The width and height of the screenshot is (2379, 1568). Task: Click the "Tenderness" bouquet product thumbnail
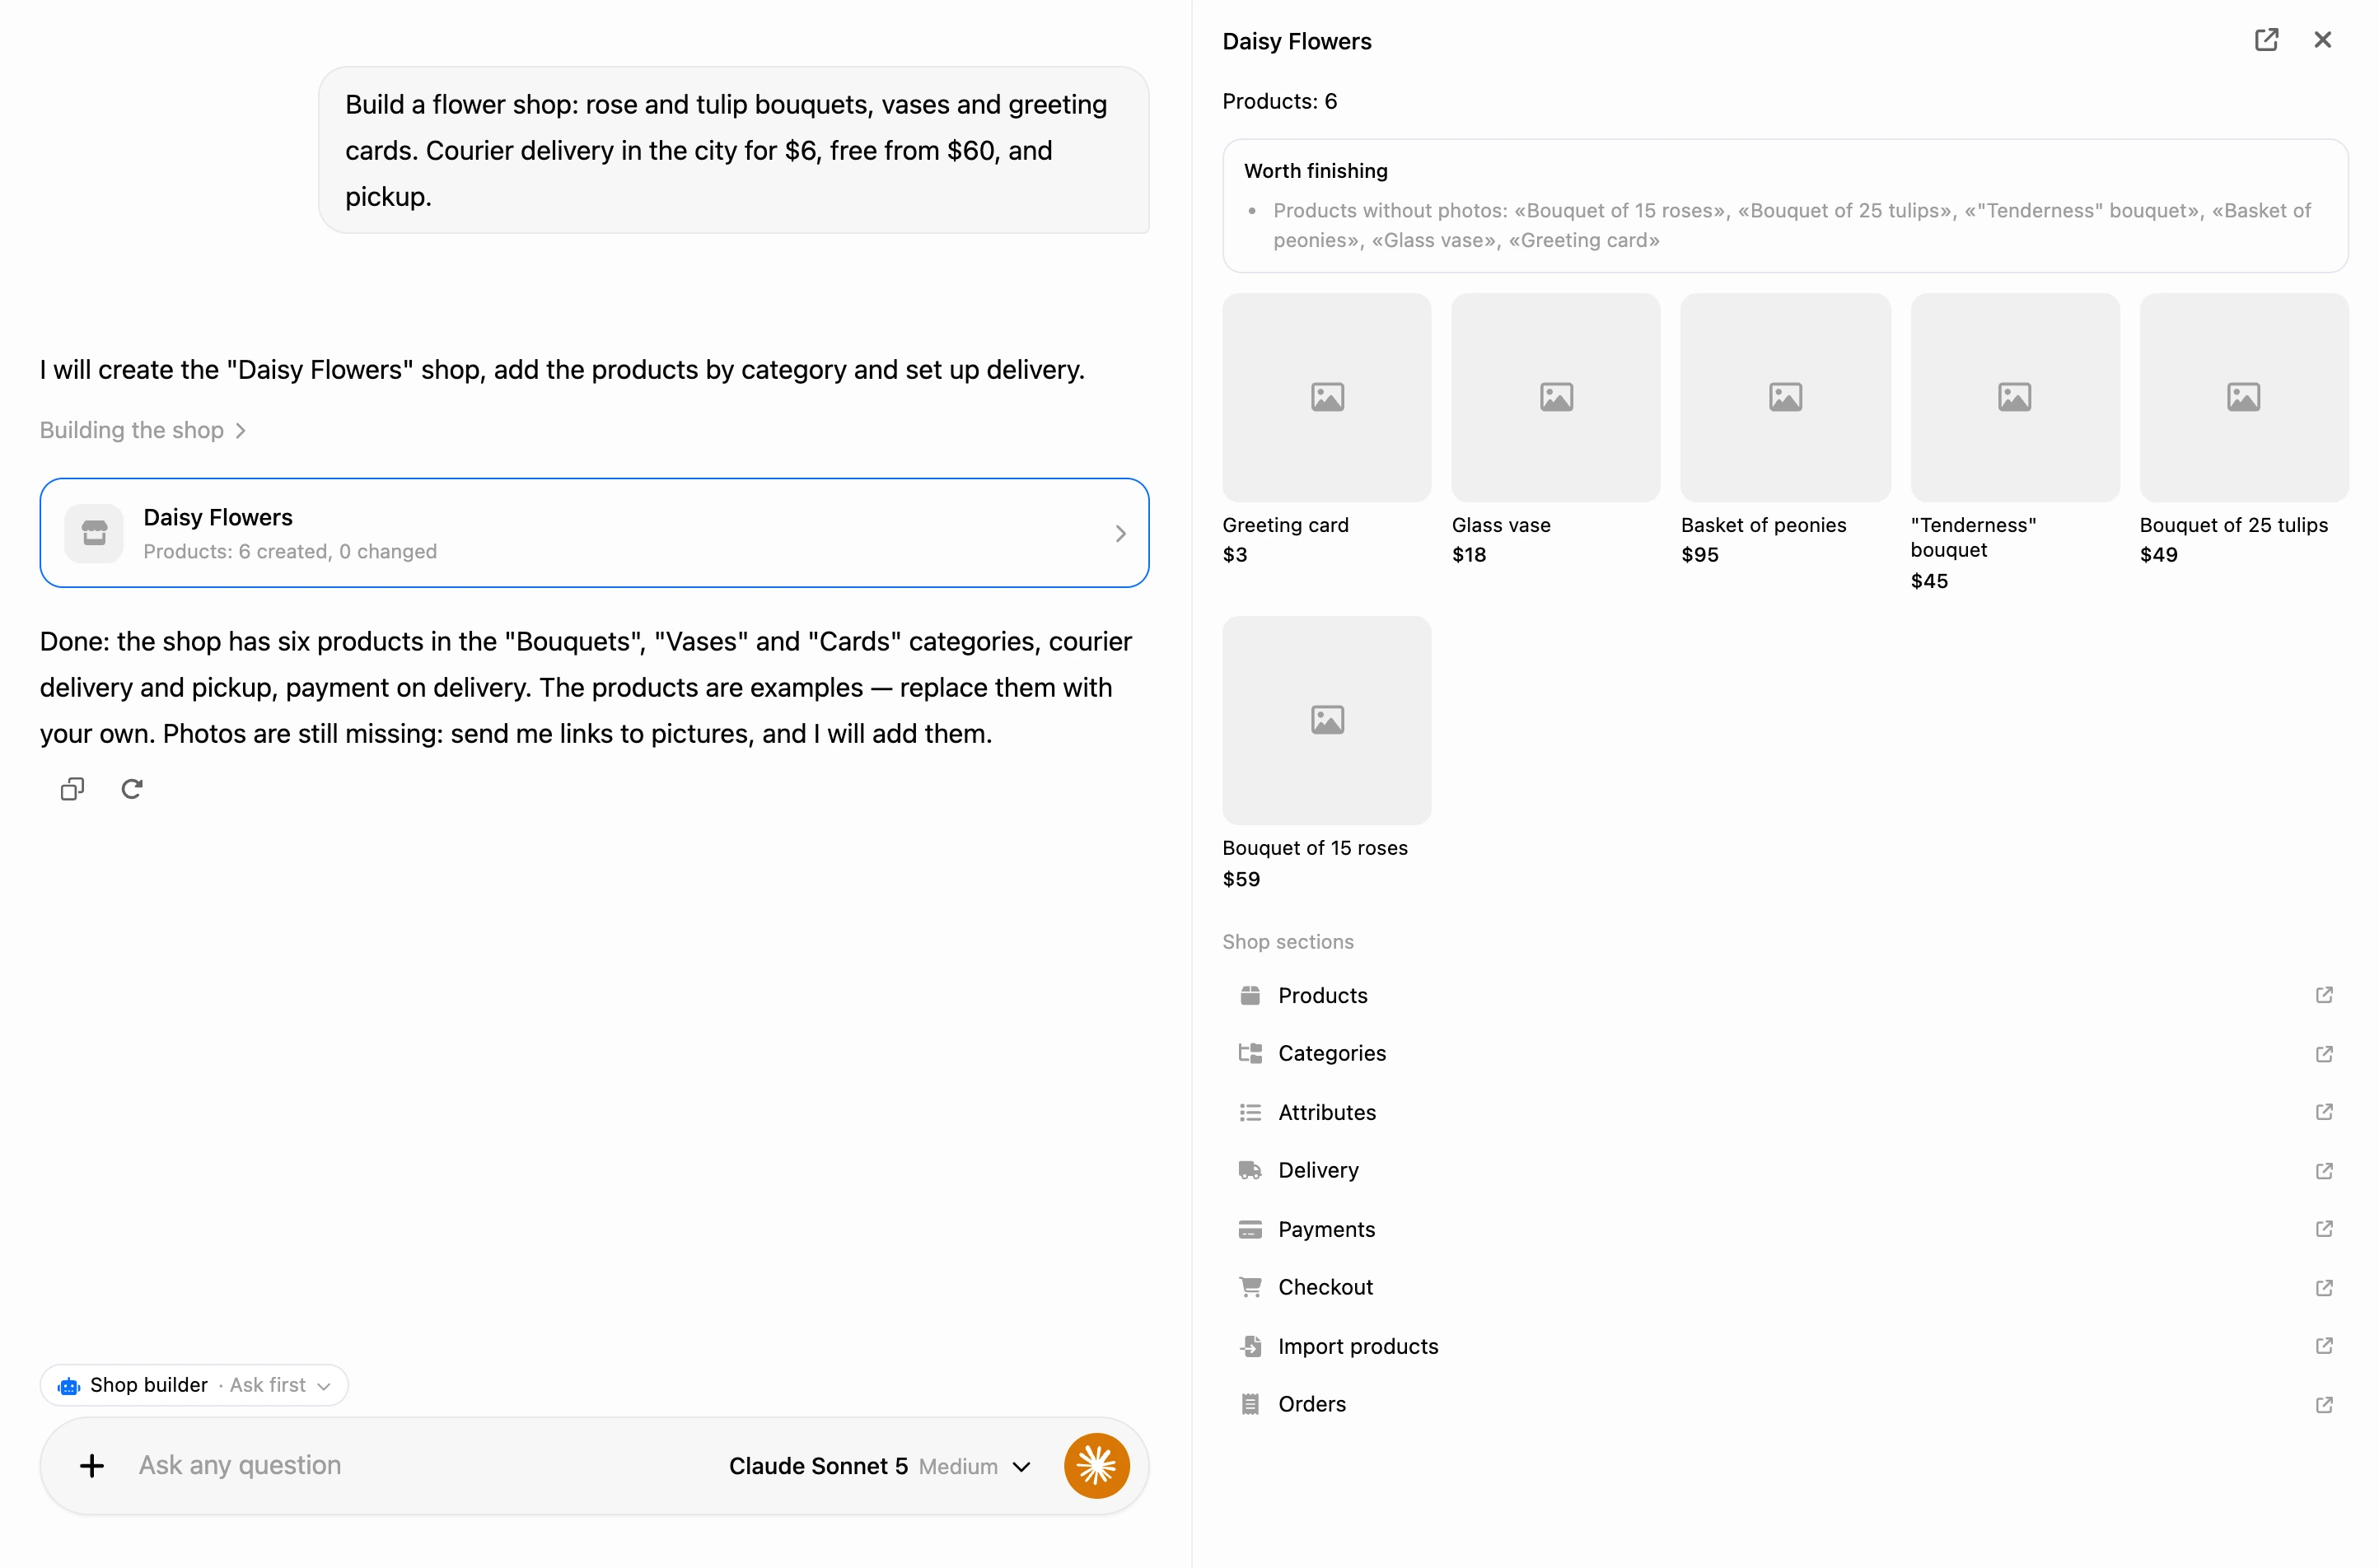click(x=2014, y=397)
